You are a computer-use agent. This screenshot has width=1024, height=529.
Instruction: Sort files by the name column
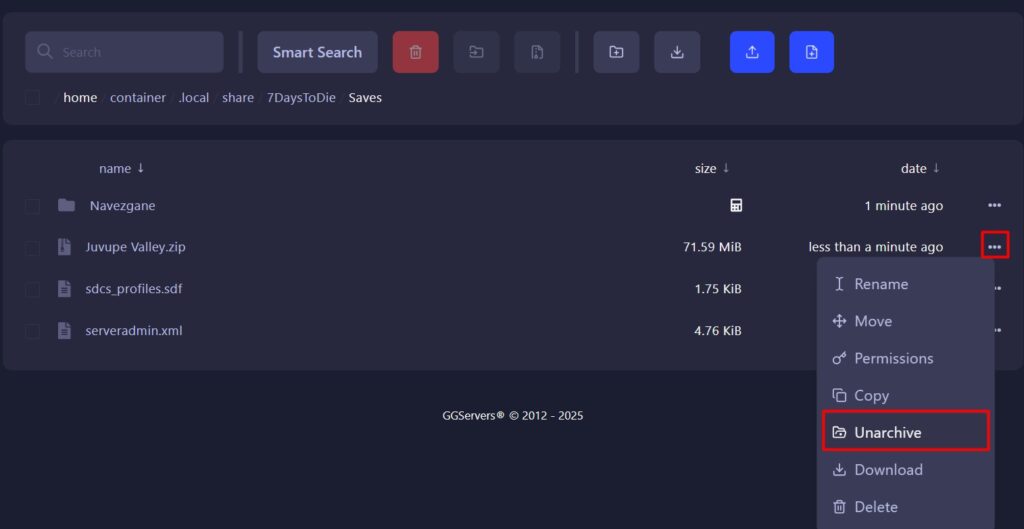[x=121, y=168]
